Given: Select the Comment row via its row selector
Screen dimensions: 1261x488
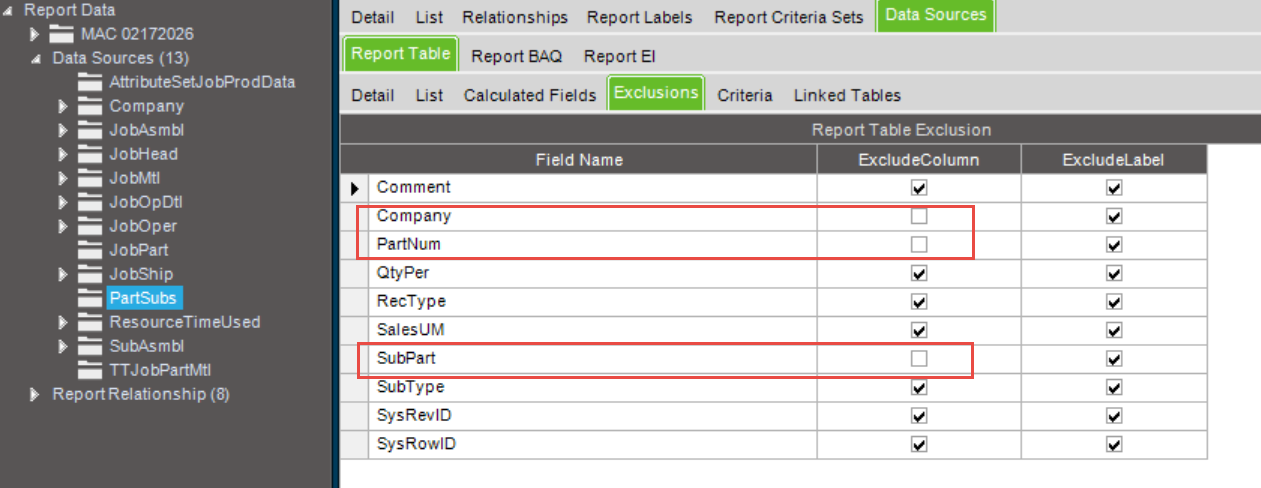Looking at the screenshot, I should pos(354,188).
